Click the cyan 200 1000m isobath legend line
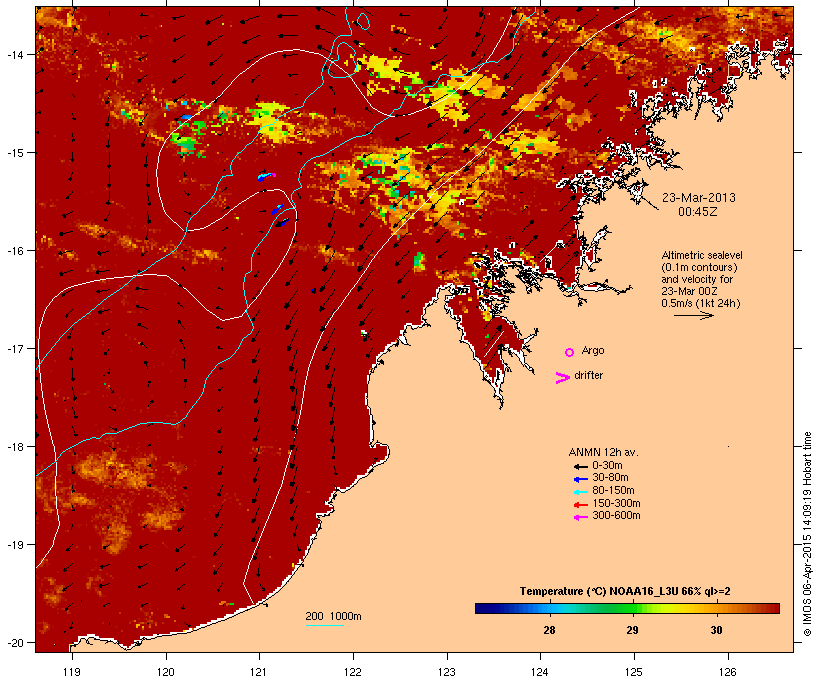 tap(325, 625)
